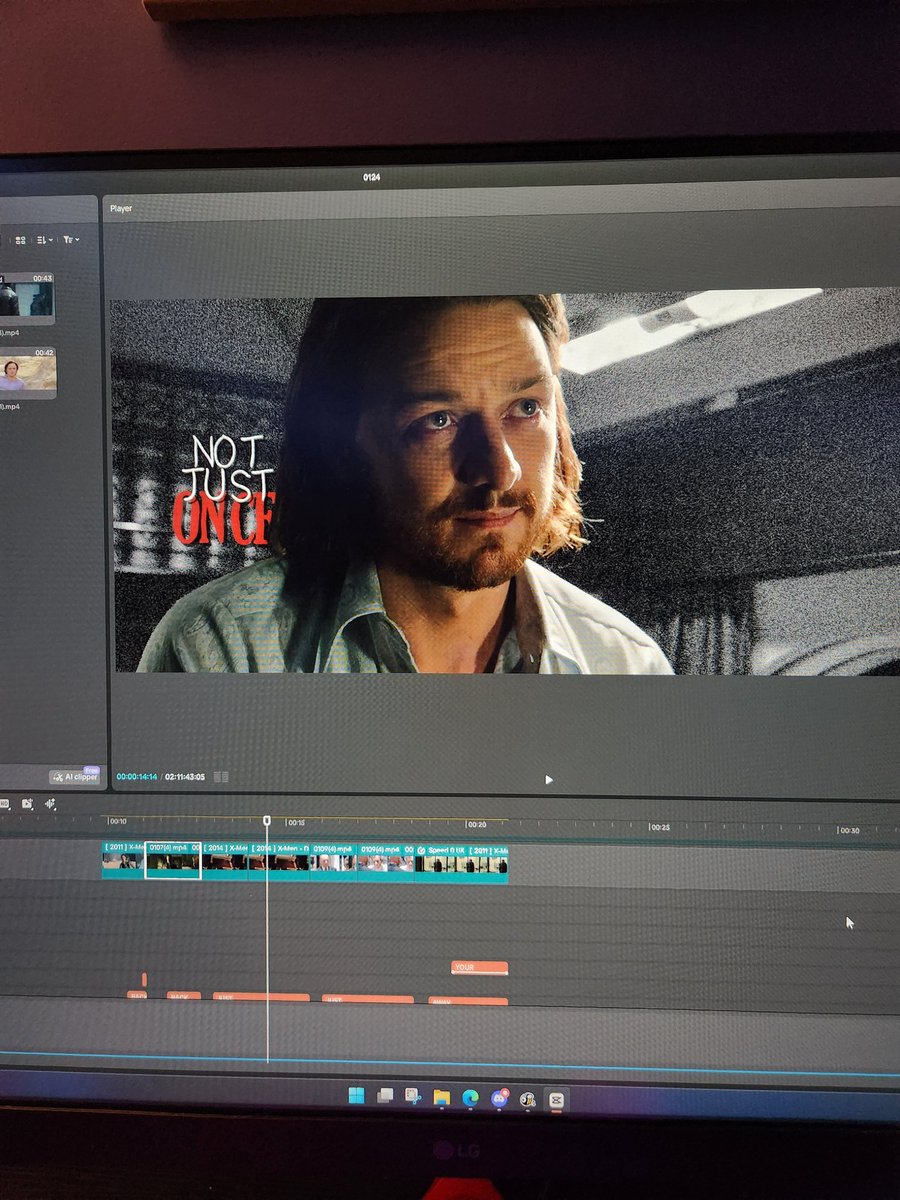Open Discord from the taskbar
The height and width of the screenshot is (1200, 900).
click(499, 1099)
